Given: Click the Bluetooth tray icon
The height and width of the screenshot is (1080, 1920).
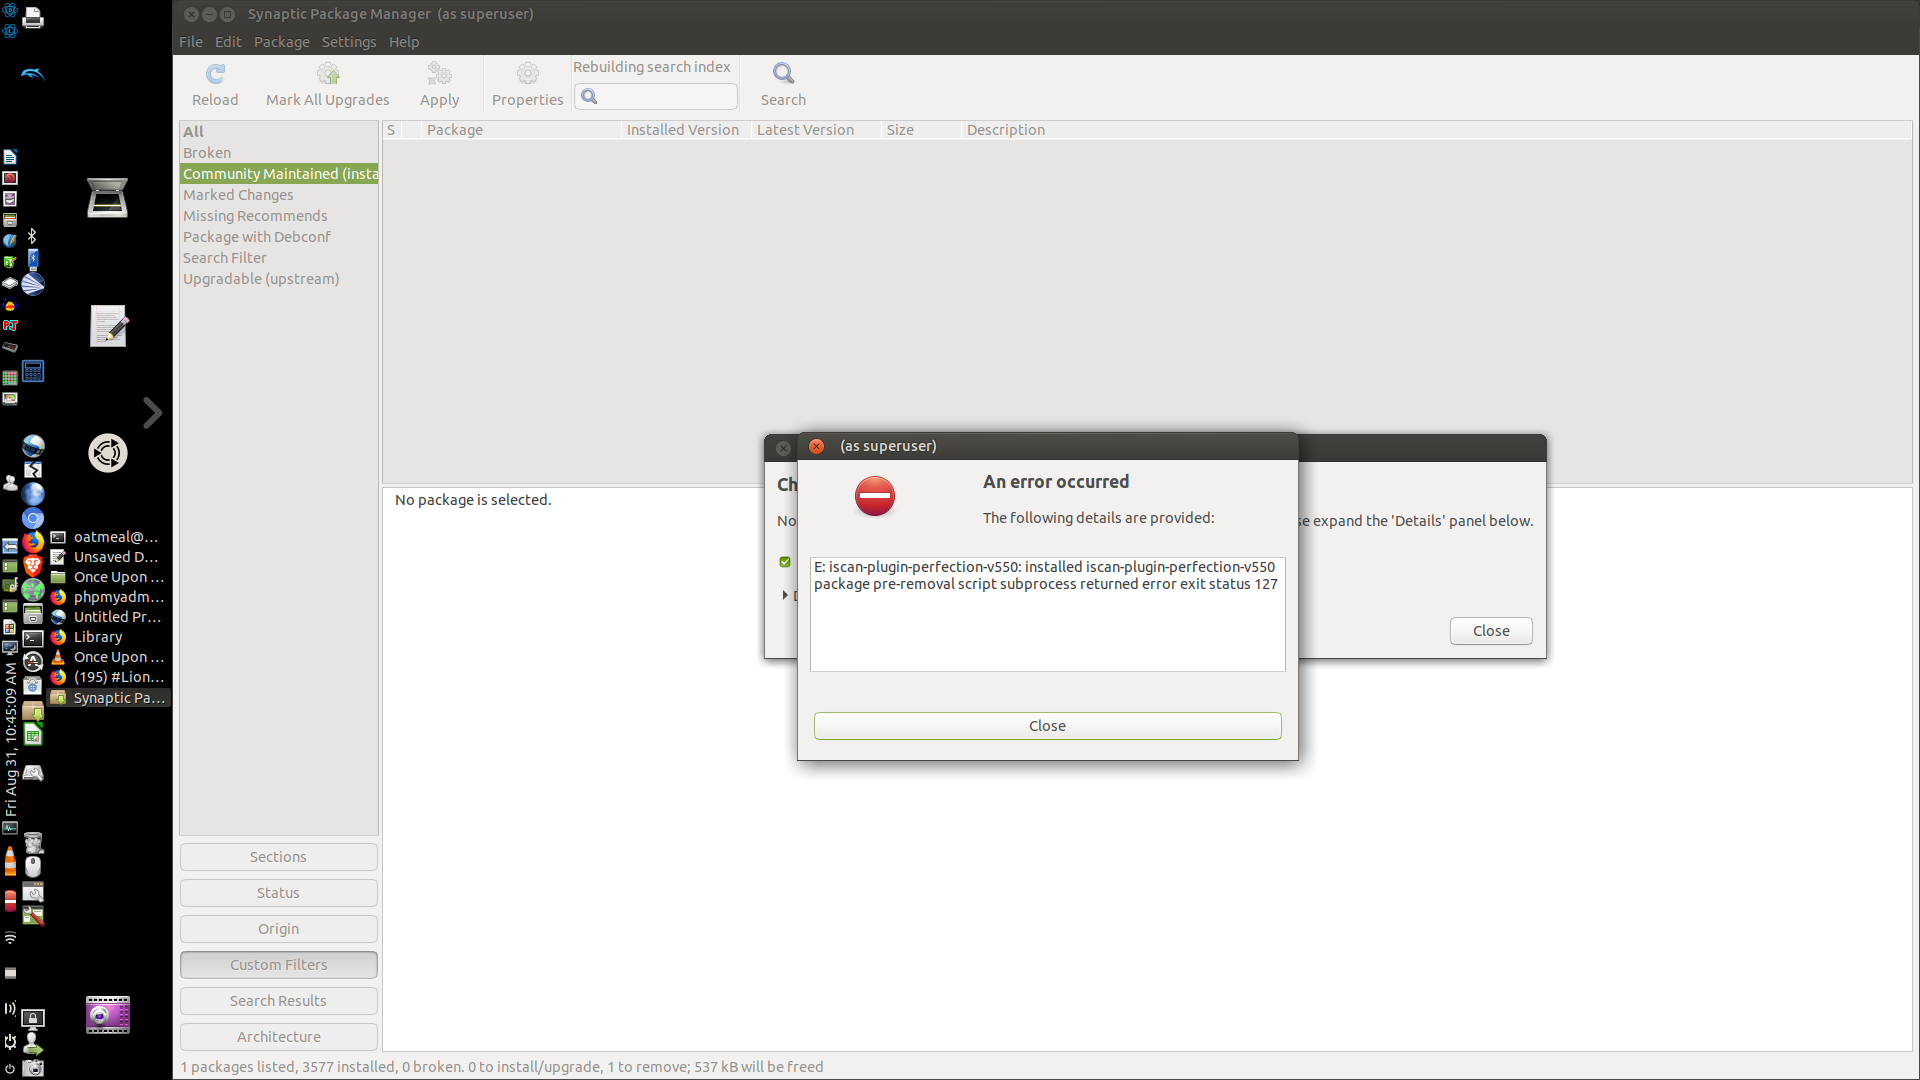Looking at the screenshot, I should coord(32,236).
